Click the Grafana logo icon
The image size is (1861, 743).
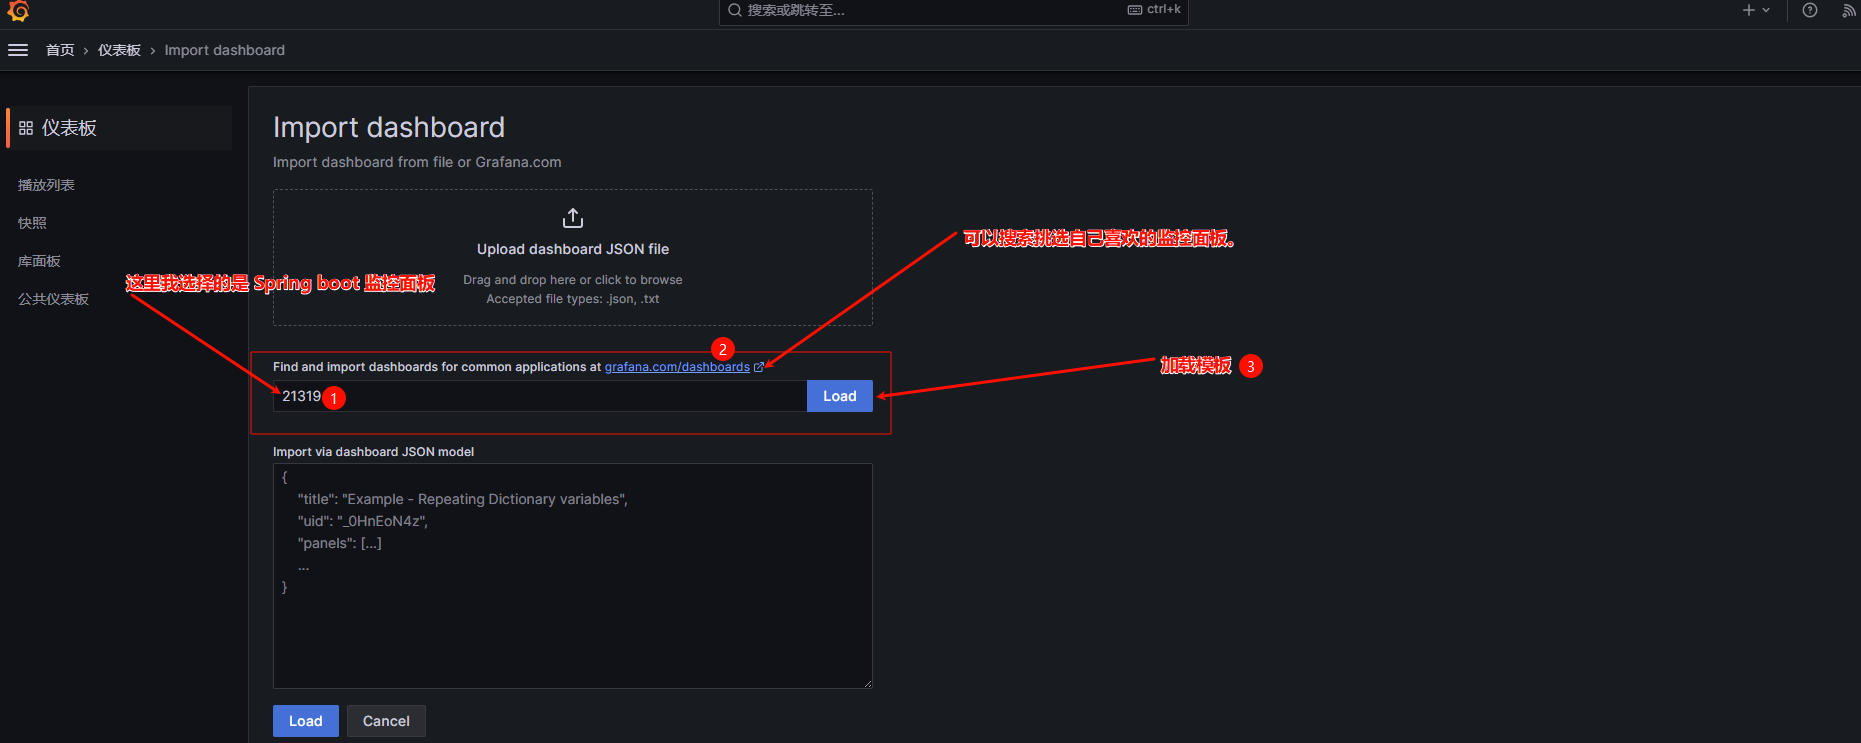(x=18, y=11)
